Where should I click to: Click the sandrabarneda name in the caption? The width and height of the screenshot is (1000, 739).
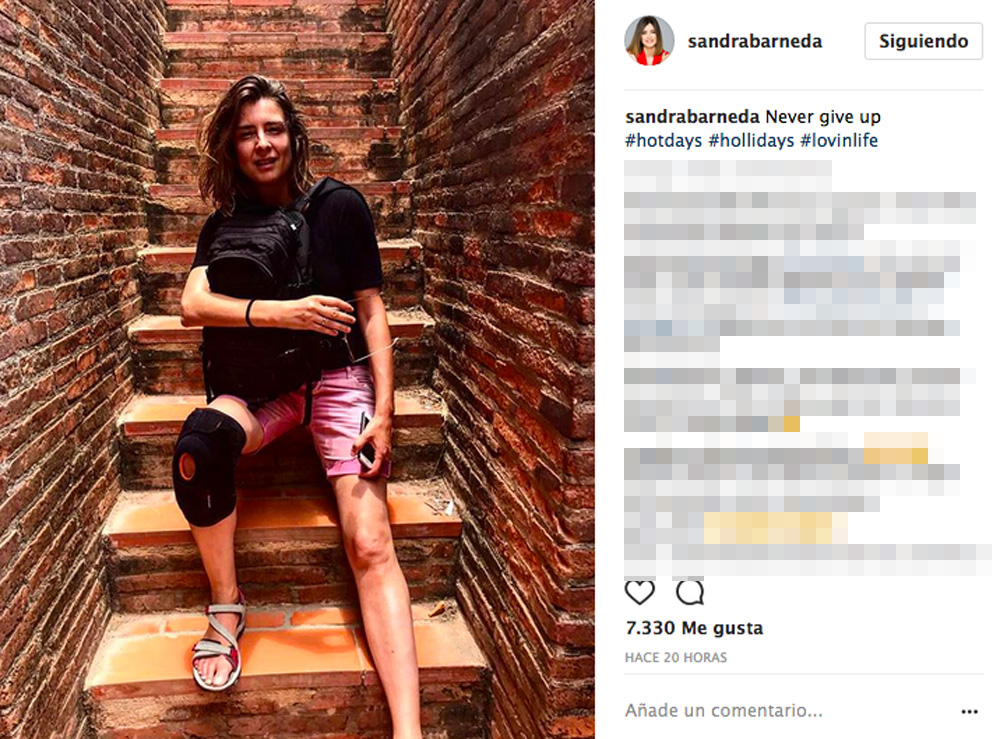(x=692, y=117)
